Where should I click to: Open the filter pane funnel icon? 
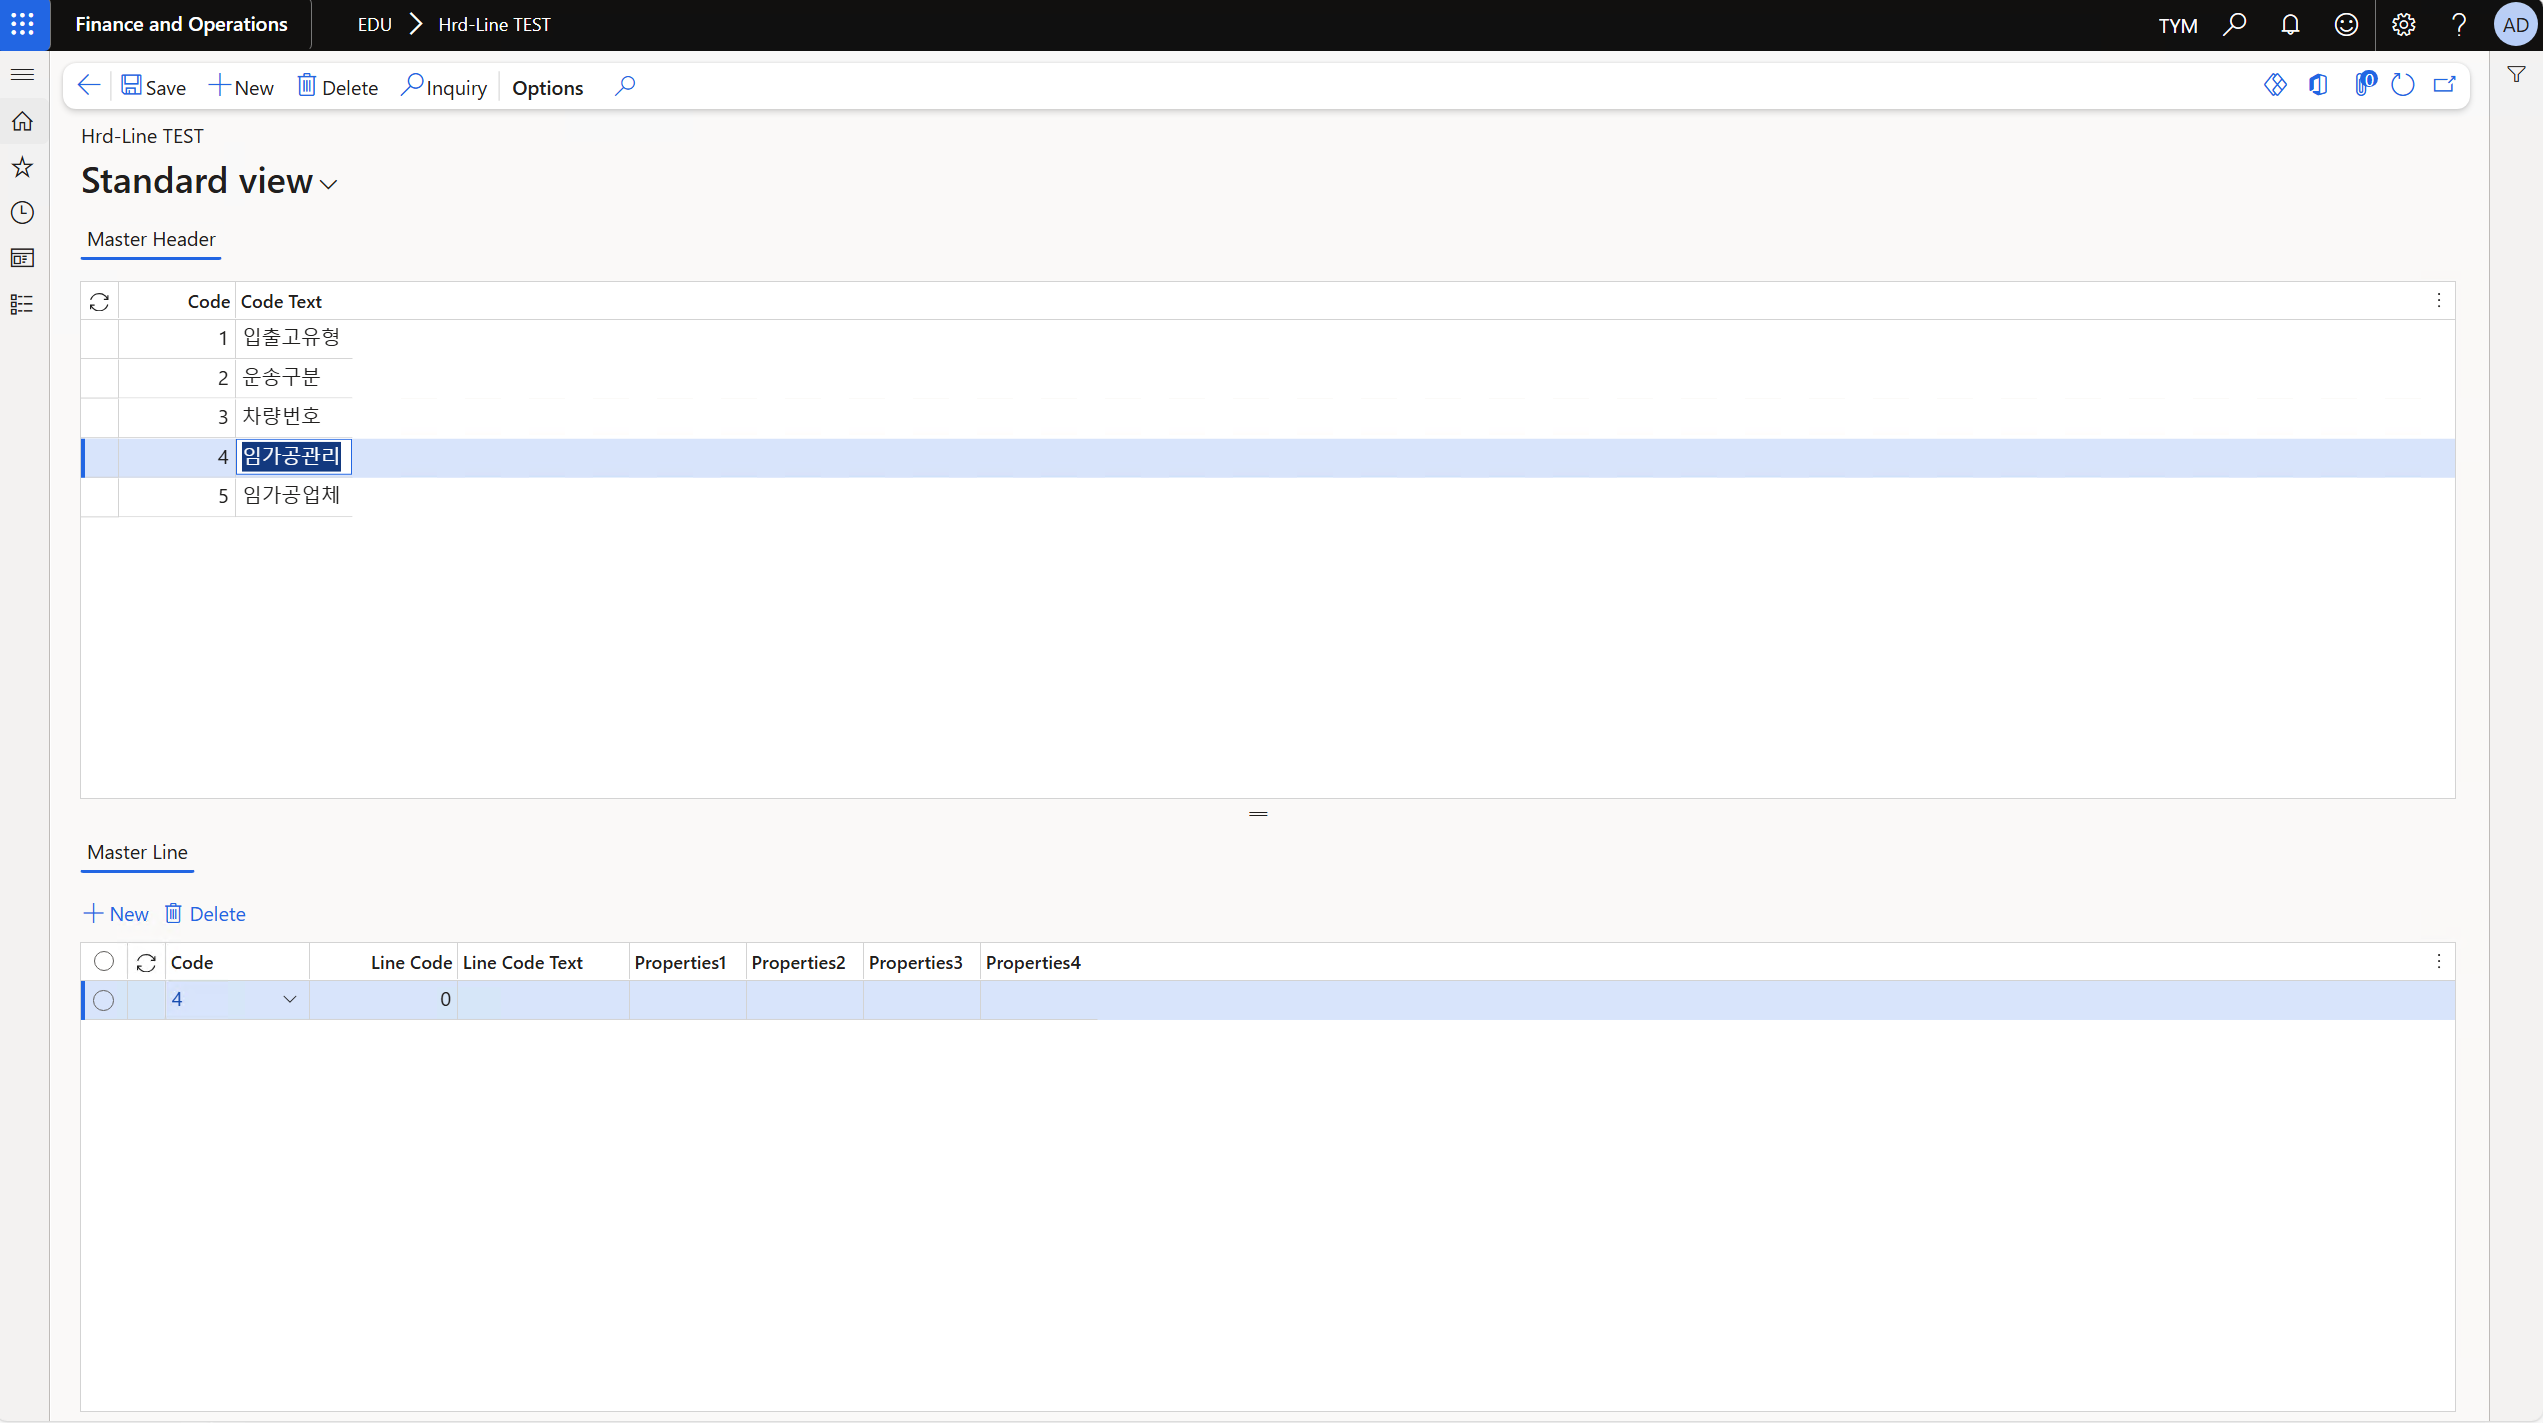click(2516, 75)
